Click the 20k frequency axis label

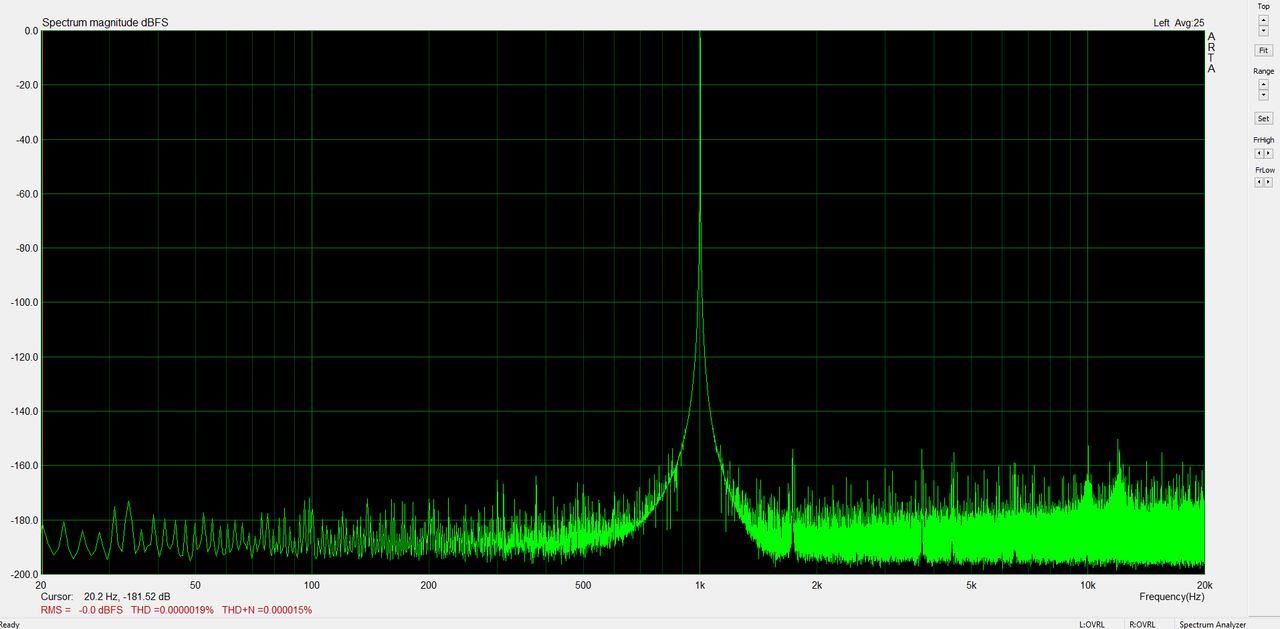[1204, 585]
